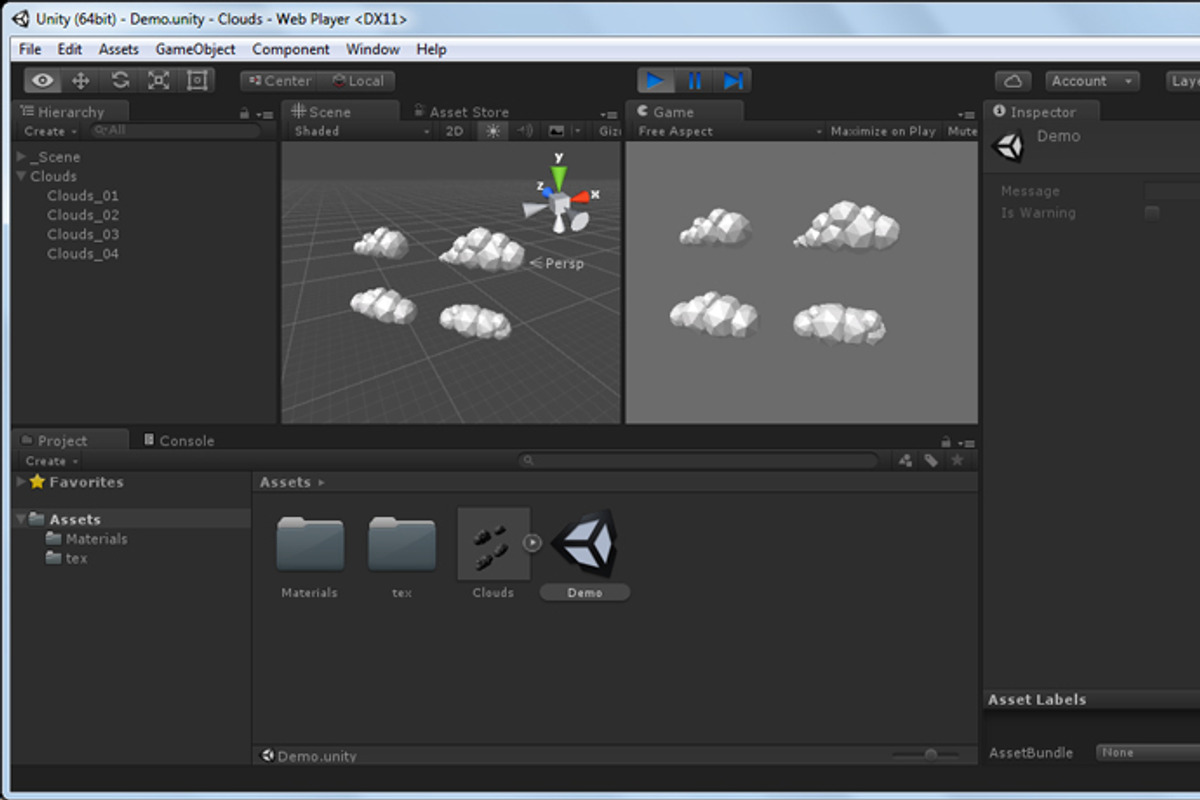The width and height of the screenshot is (1200, 800).
Task: Click the red X axis gizmo cone
Action: coord(581,196)
